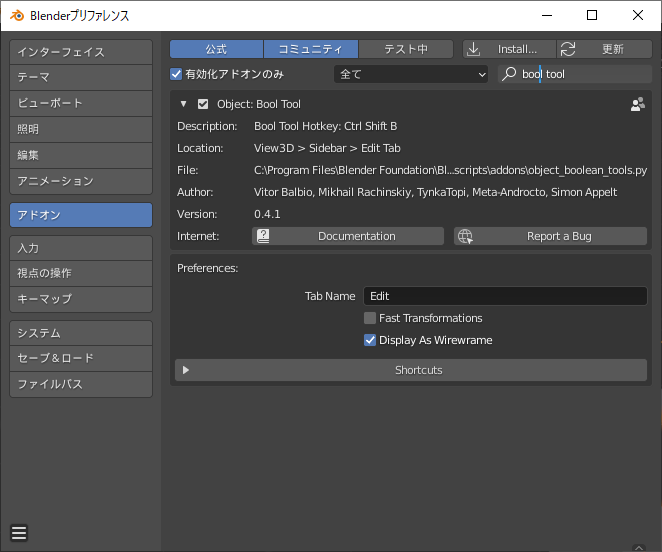Click the Install... button
This screenshot has width=662, height=552.
tap(509, 49)
